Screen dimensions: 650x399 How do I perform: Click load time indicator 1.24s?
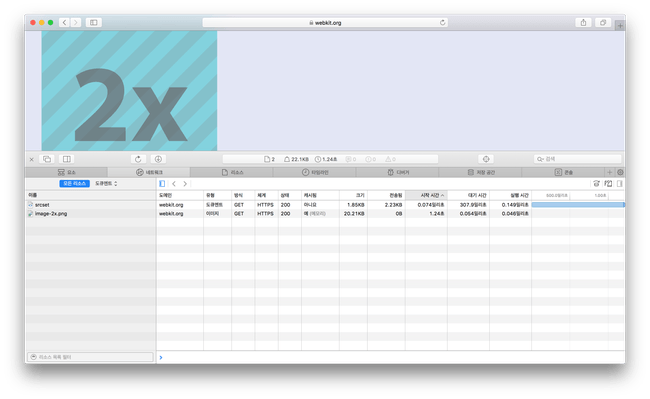(x=326, y=159)
